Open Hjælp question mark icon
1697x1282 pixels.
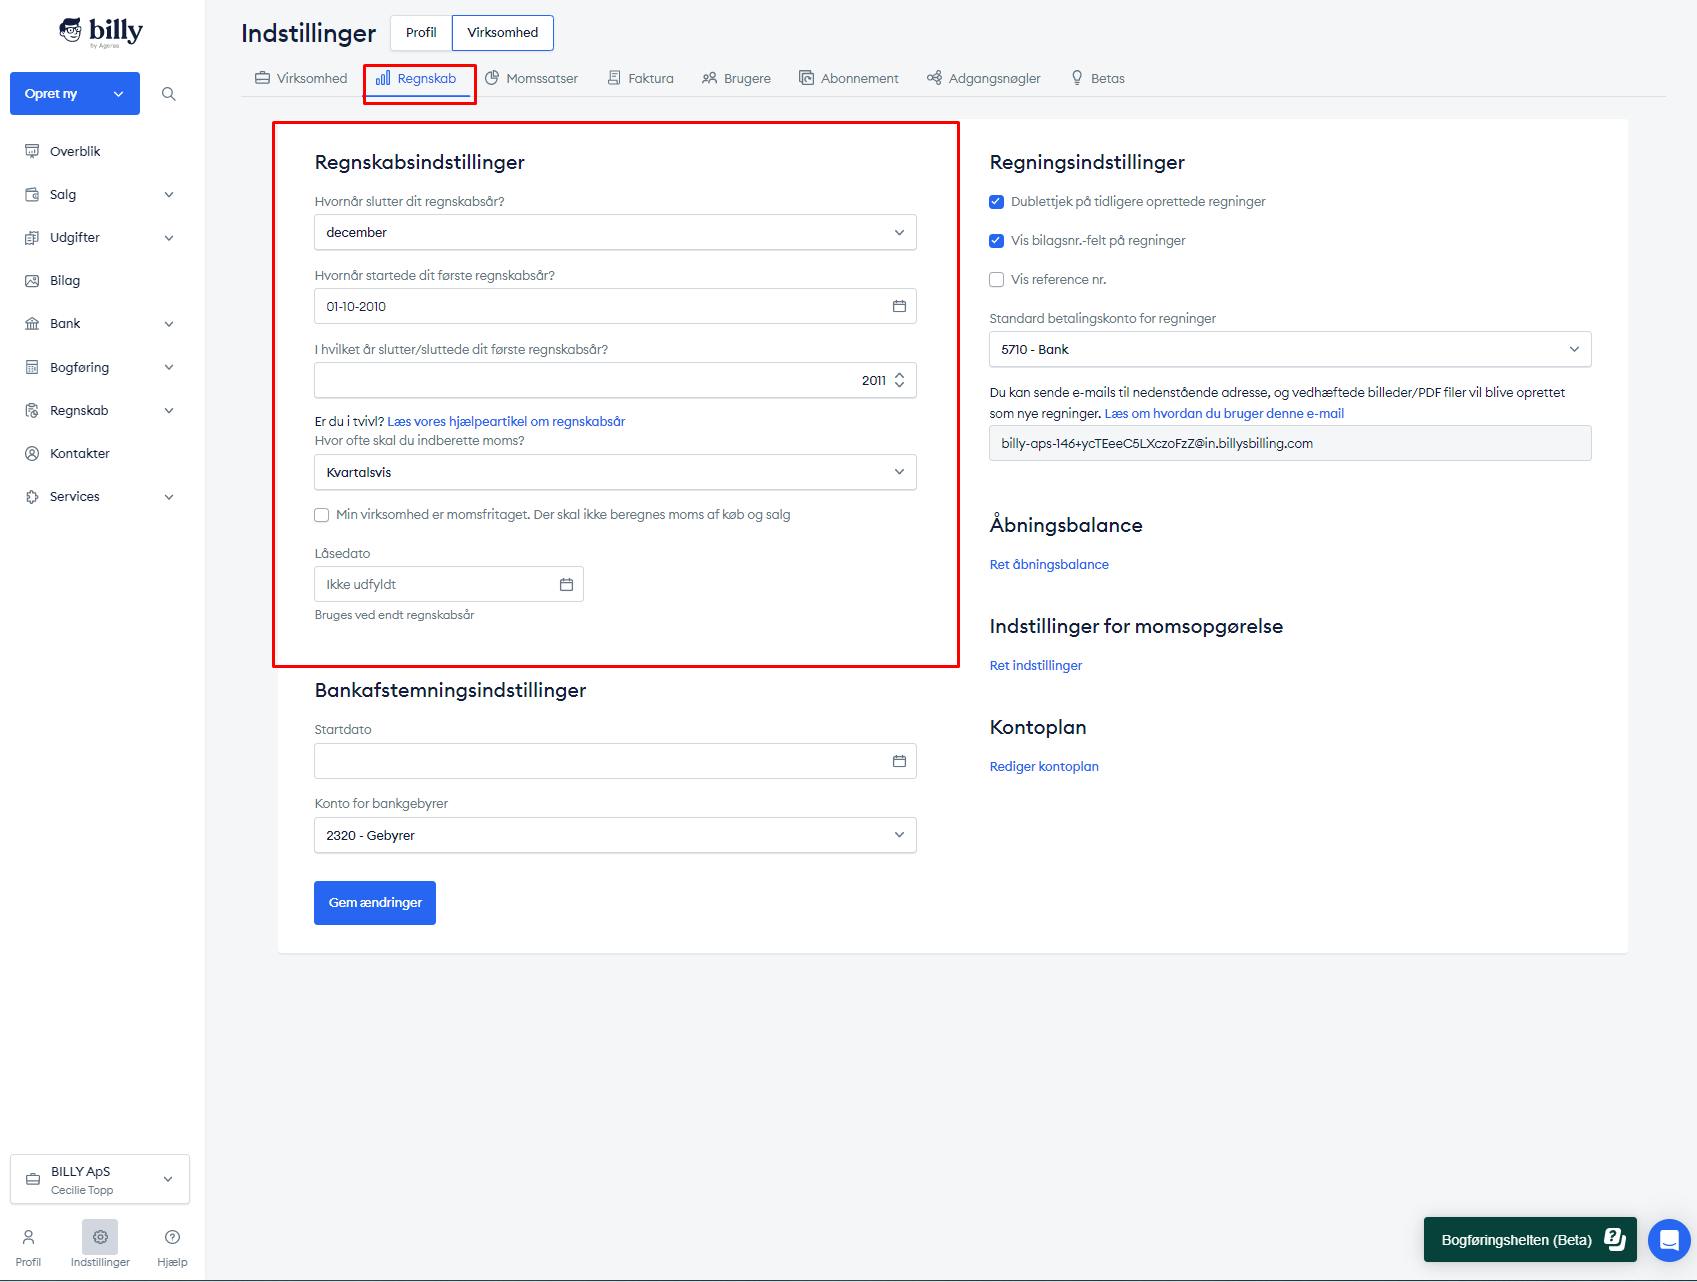pyautogui.click(x=172, y=1237)
